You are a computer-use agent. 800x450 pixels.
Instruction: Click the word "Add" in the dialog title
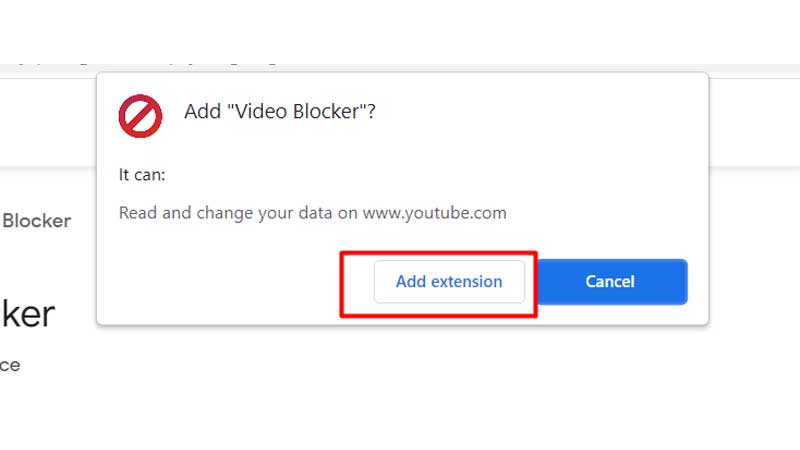pos(203,111)
